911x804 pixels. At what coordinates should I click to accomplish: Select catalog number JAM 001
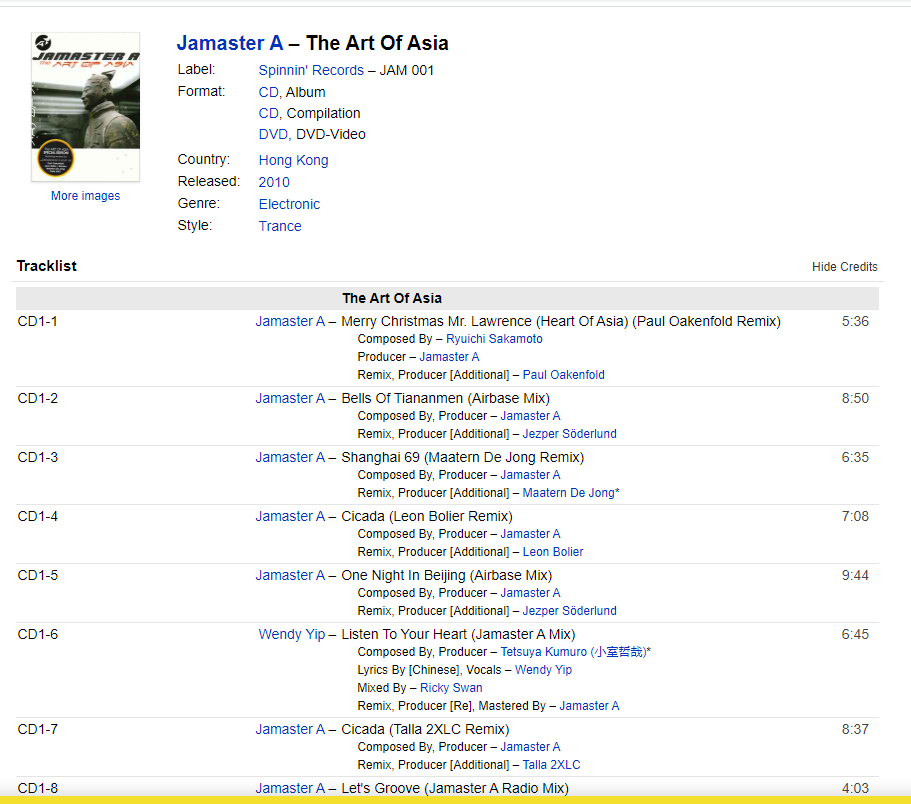(407, 70)
